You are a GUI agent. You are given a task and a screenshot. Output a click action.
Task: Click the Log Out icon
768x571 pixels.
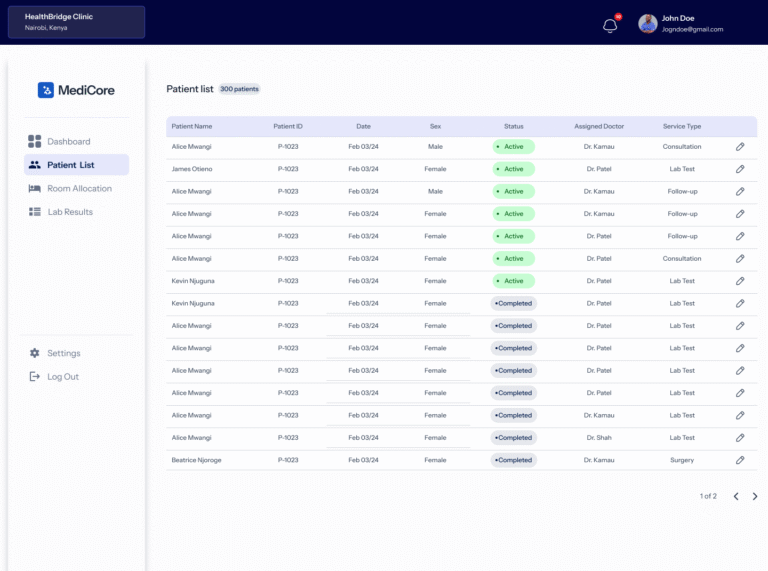(x=35, y=377)
